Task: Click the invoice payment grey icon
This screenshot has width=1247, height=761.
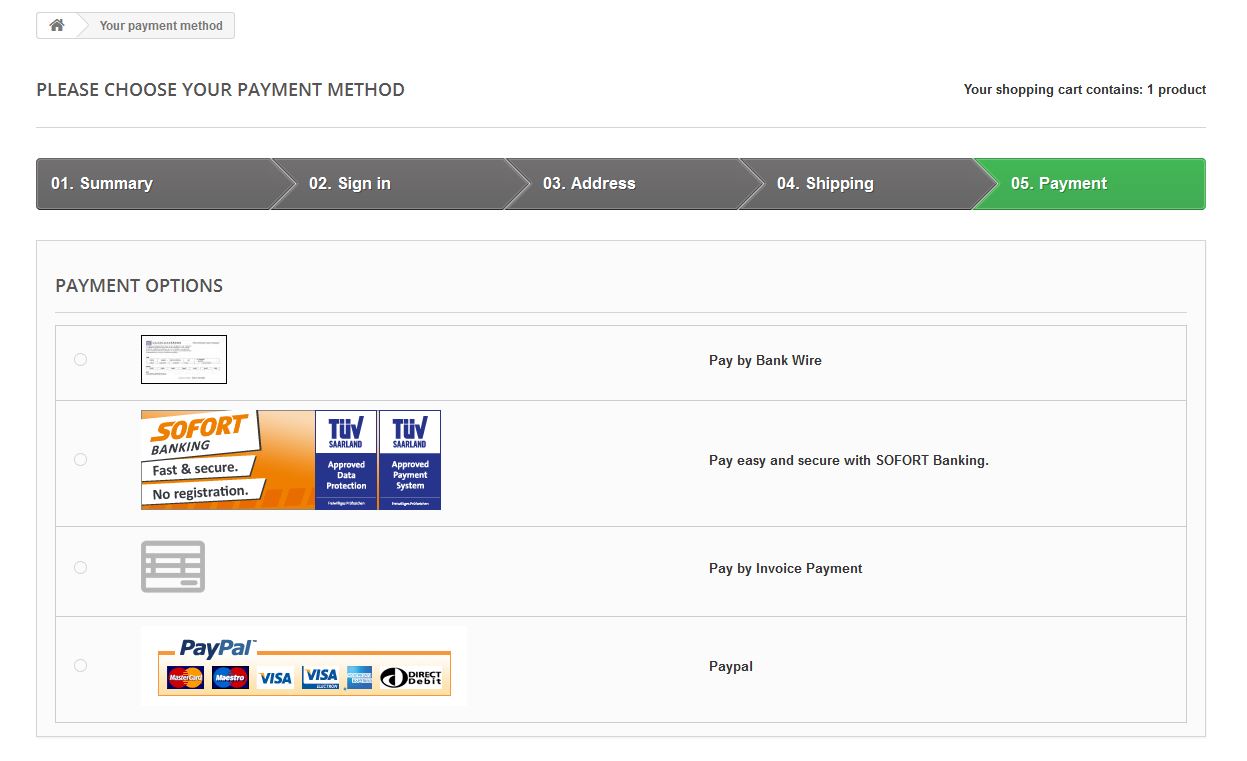Action: pyautogui.click(x=173, y=567)
